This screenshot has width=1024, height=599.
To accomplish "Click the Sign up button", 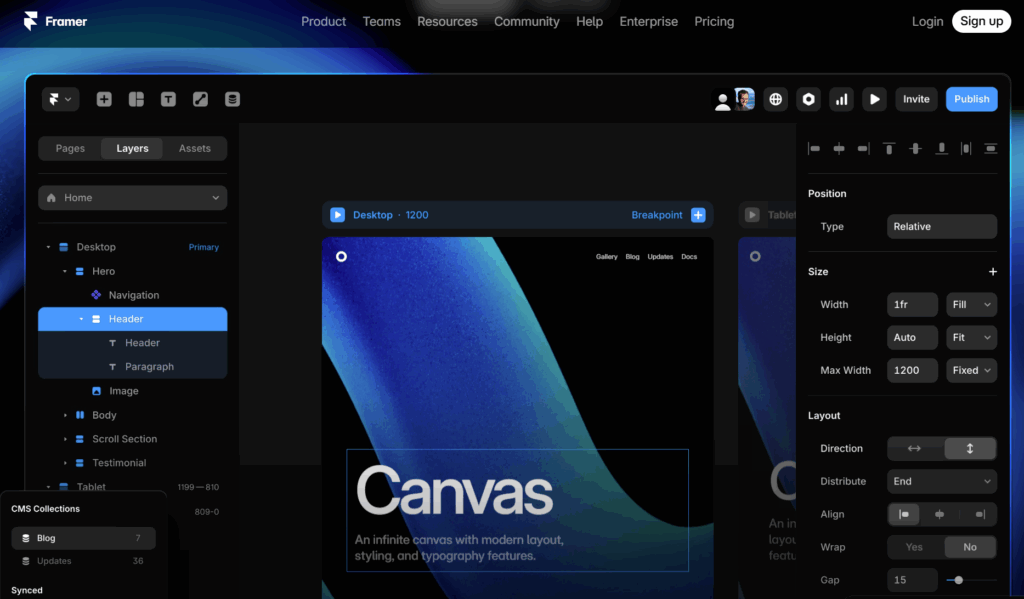I will pyautogui.click(x=981, y=21).
